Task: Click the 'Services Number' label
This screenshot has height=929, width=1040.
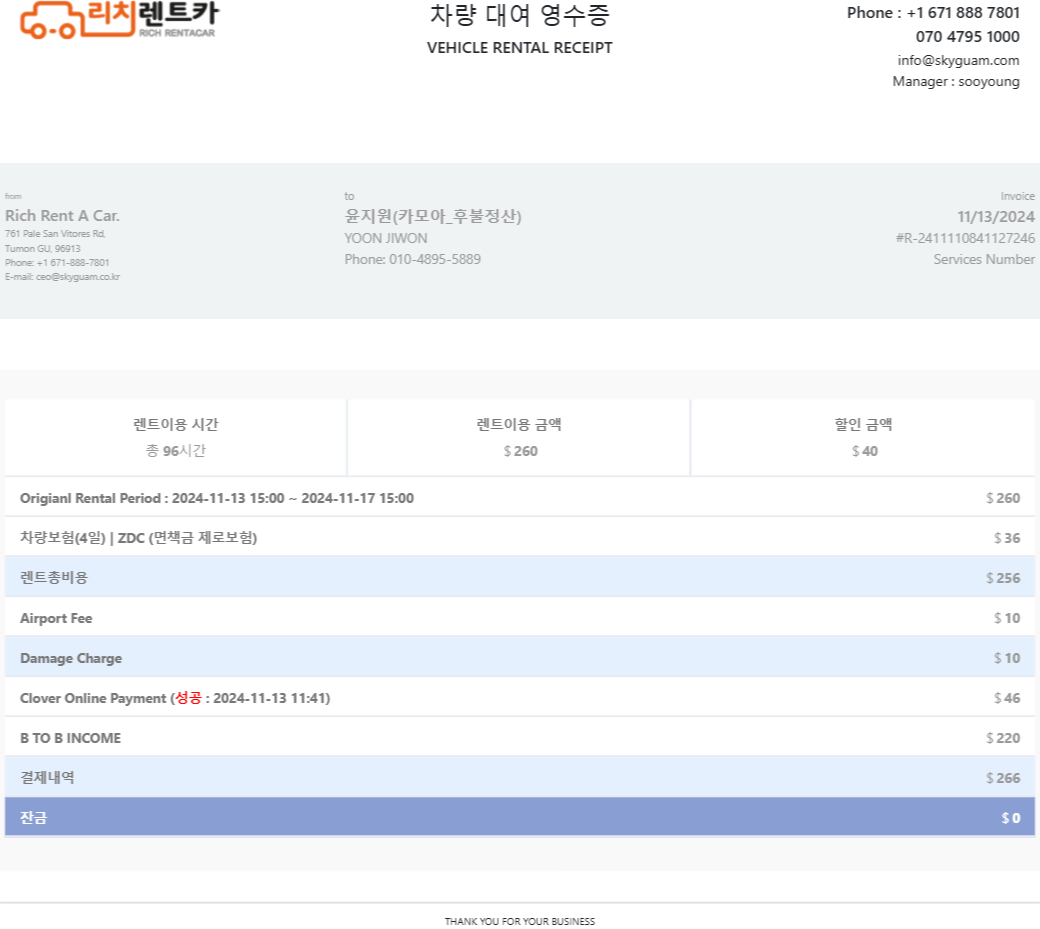Action: point(984,259)
